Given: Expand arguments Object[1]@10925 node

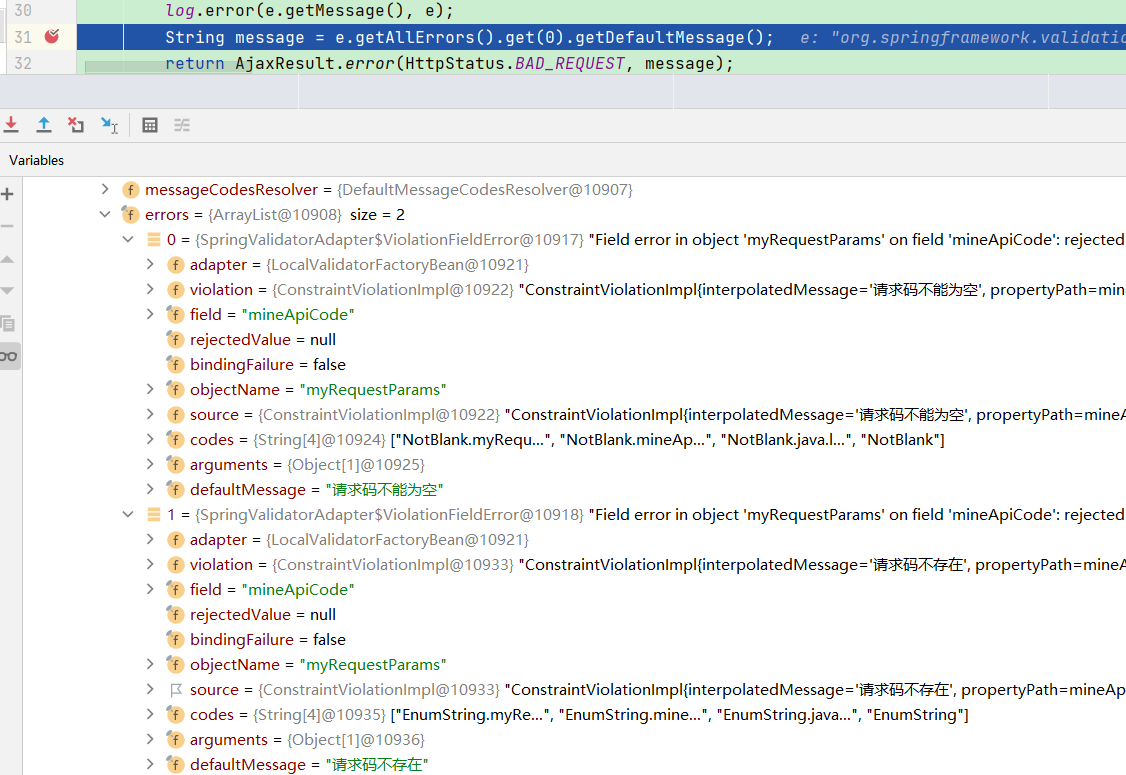Looking at the screenshot, I should tap(150, 464).
